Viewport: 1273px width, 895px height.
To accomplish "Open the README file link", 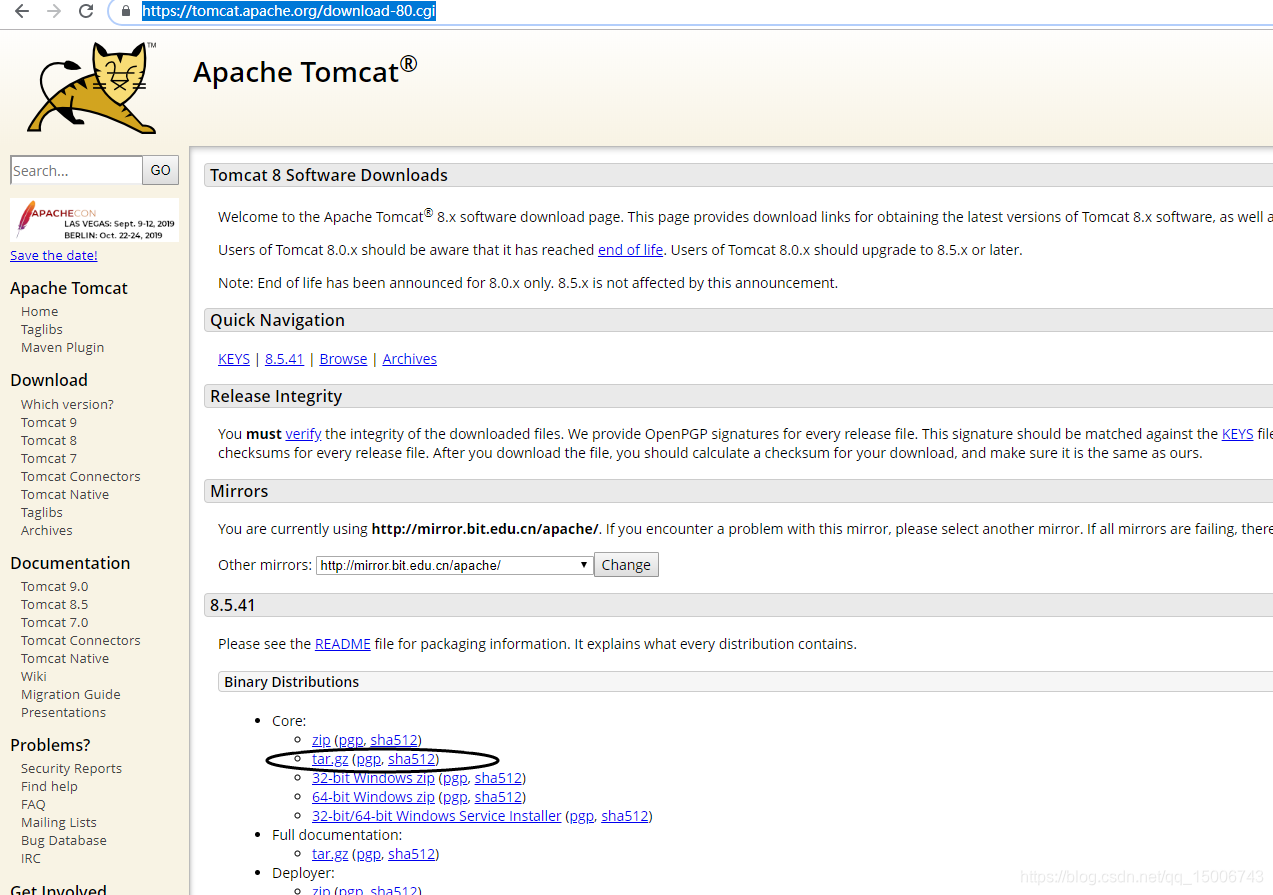I will [x=343, y=644].
